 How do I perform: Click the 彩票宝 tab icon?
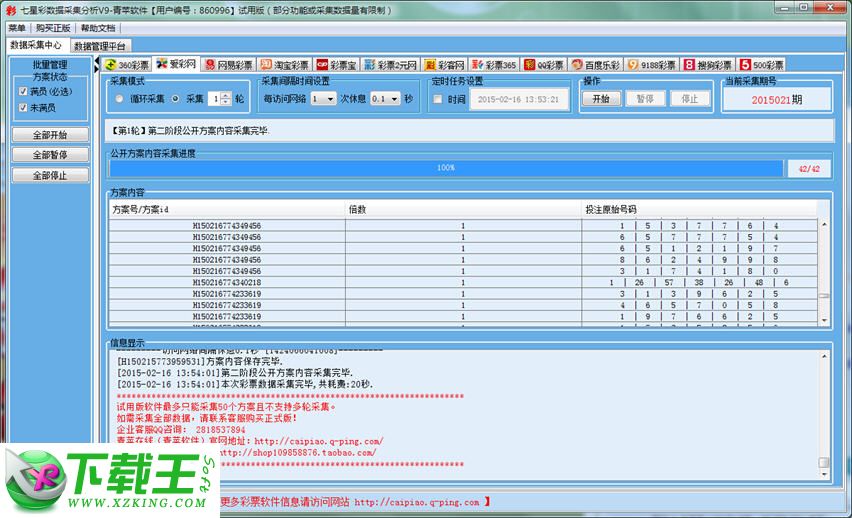tap(322, 64)
